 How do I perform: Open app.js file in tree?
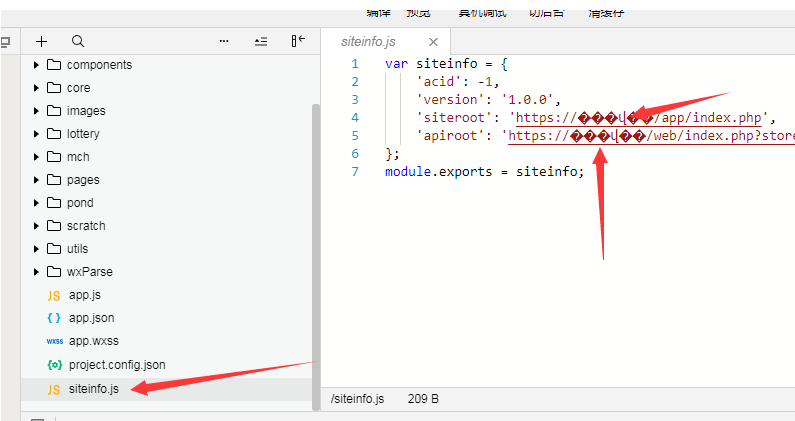85,295
